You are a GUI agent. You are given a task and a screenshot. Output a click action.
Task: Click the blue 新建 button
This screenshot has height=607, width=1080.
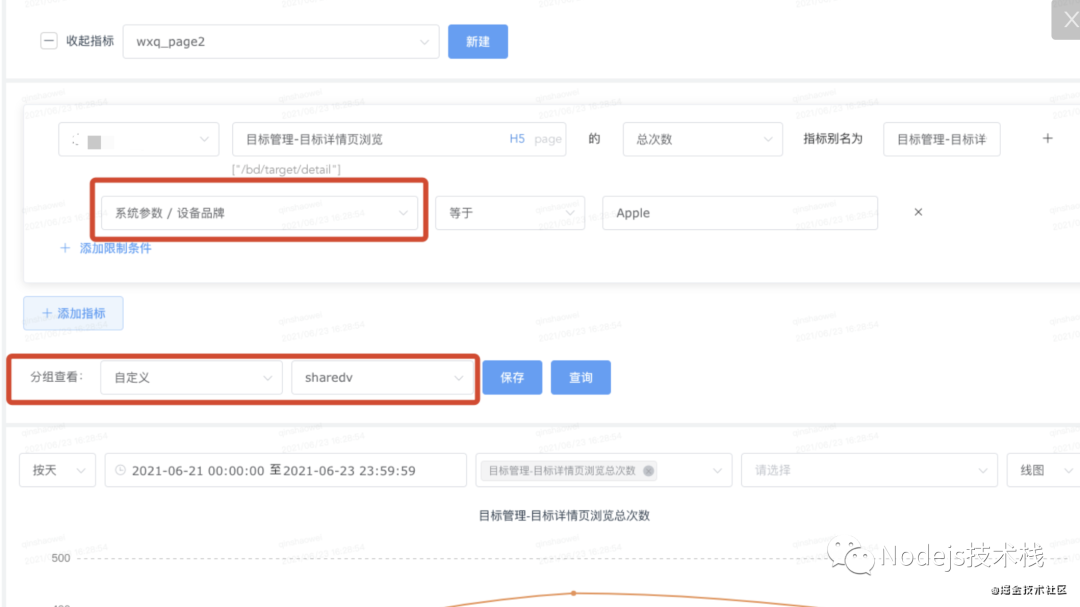477,41
